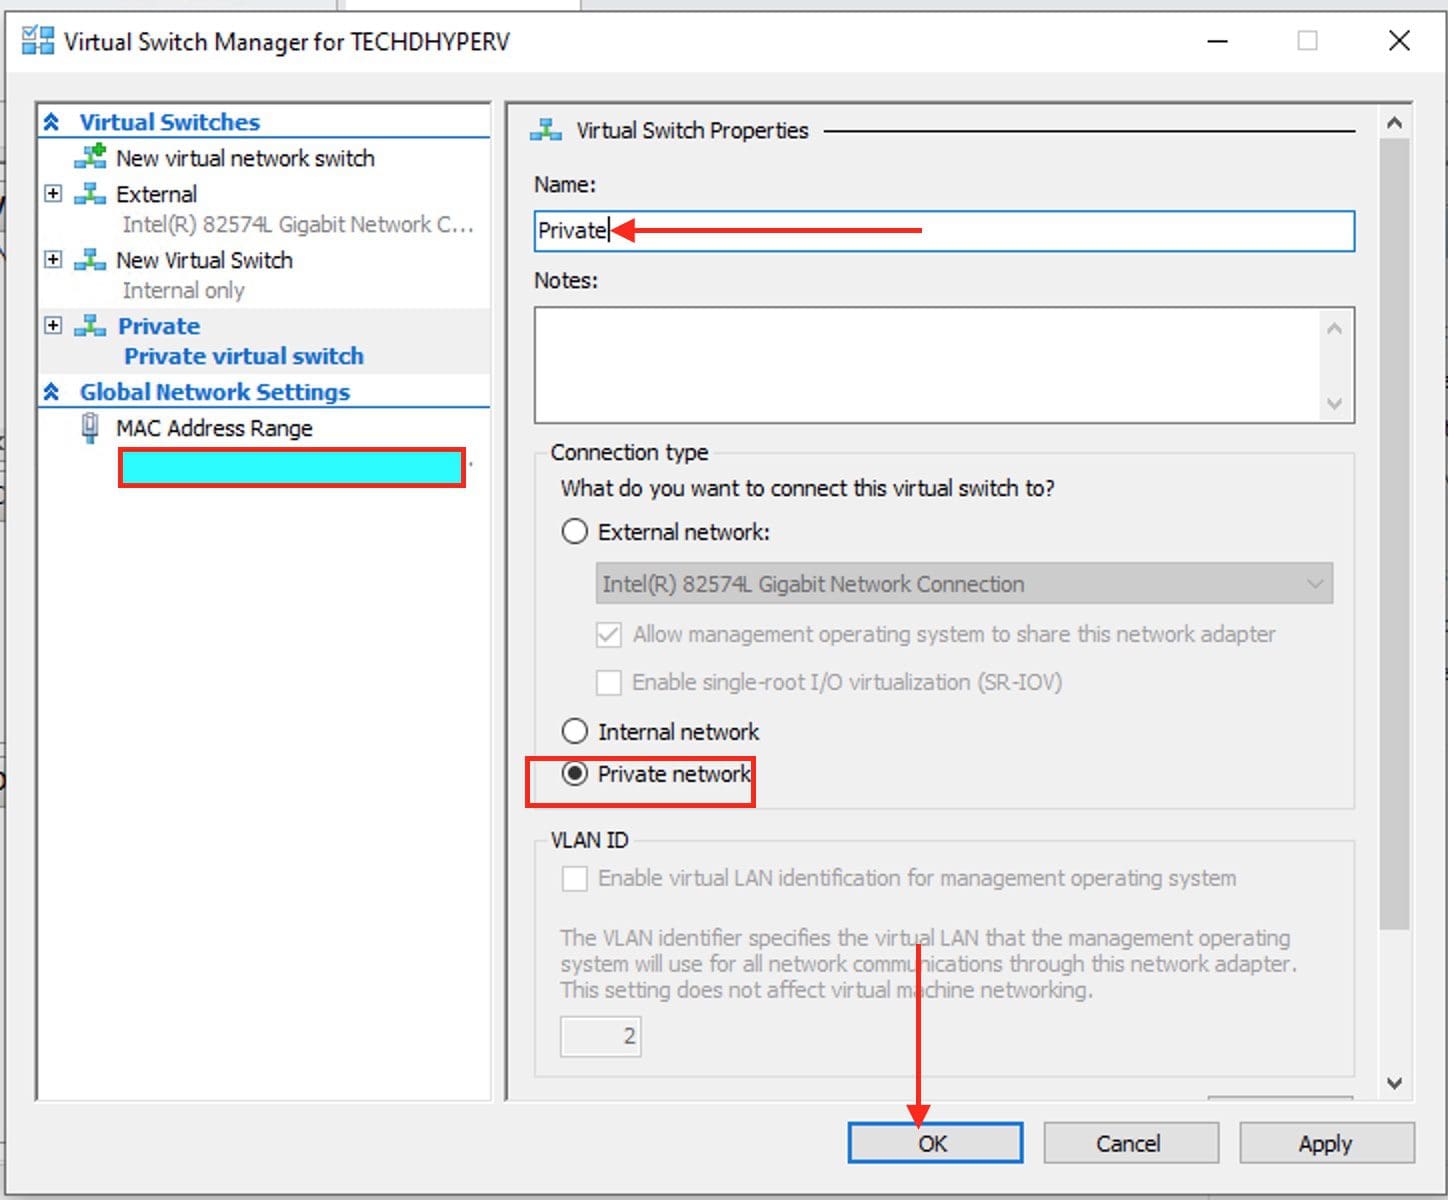1448x1200 pixels.
Task: Click the Private switch network icon
Action: click(90, 326)
